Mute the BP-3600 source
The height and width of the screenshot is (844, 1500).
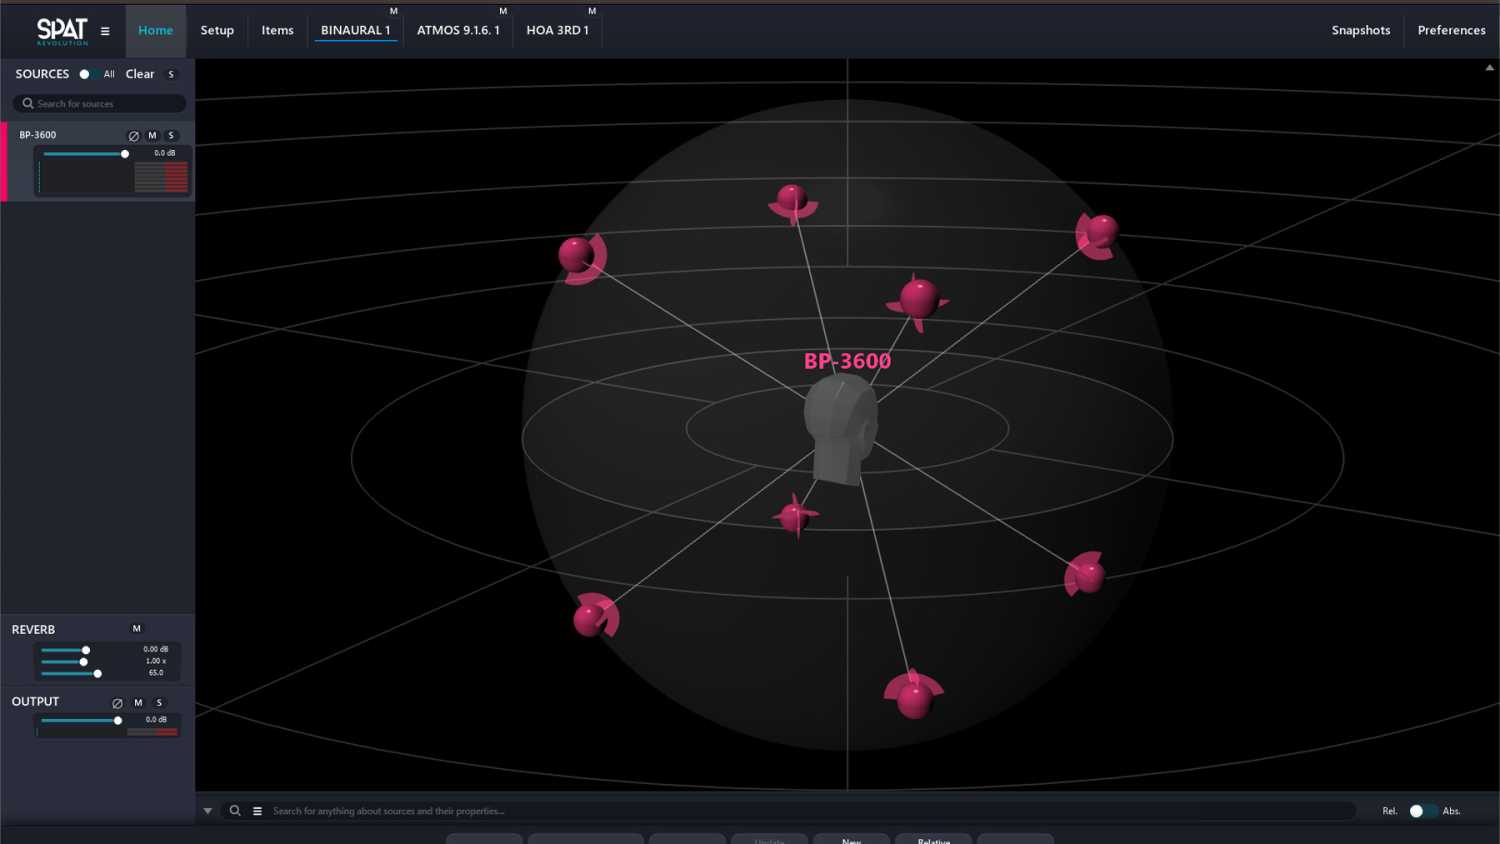(x=152, y=134)
